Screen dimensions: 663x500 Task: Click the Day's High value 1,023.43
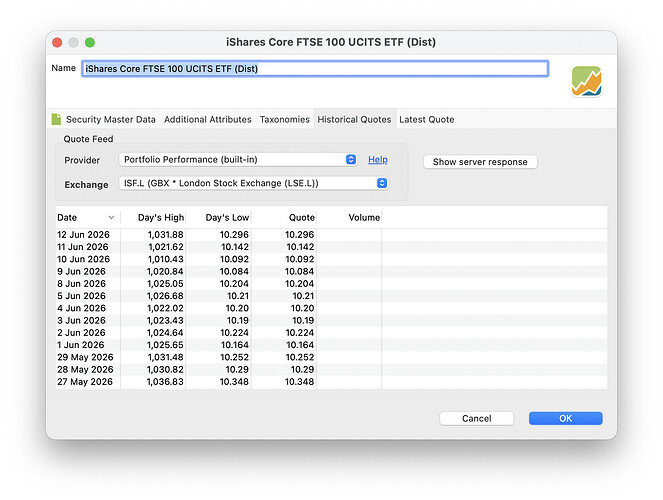[x=165, y=320]
